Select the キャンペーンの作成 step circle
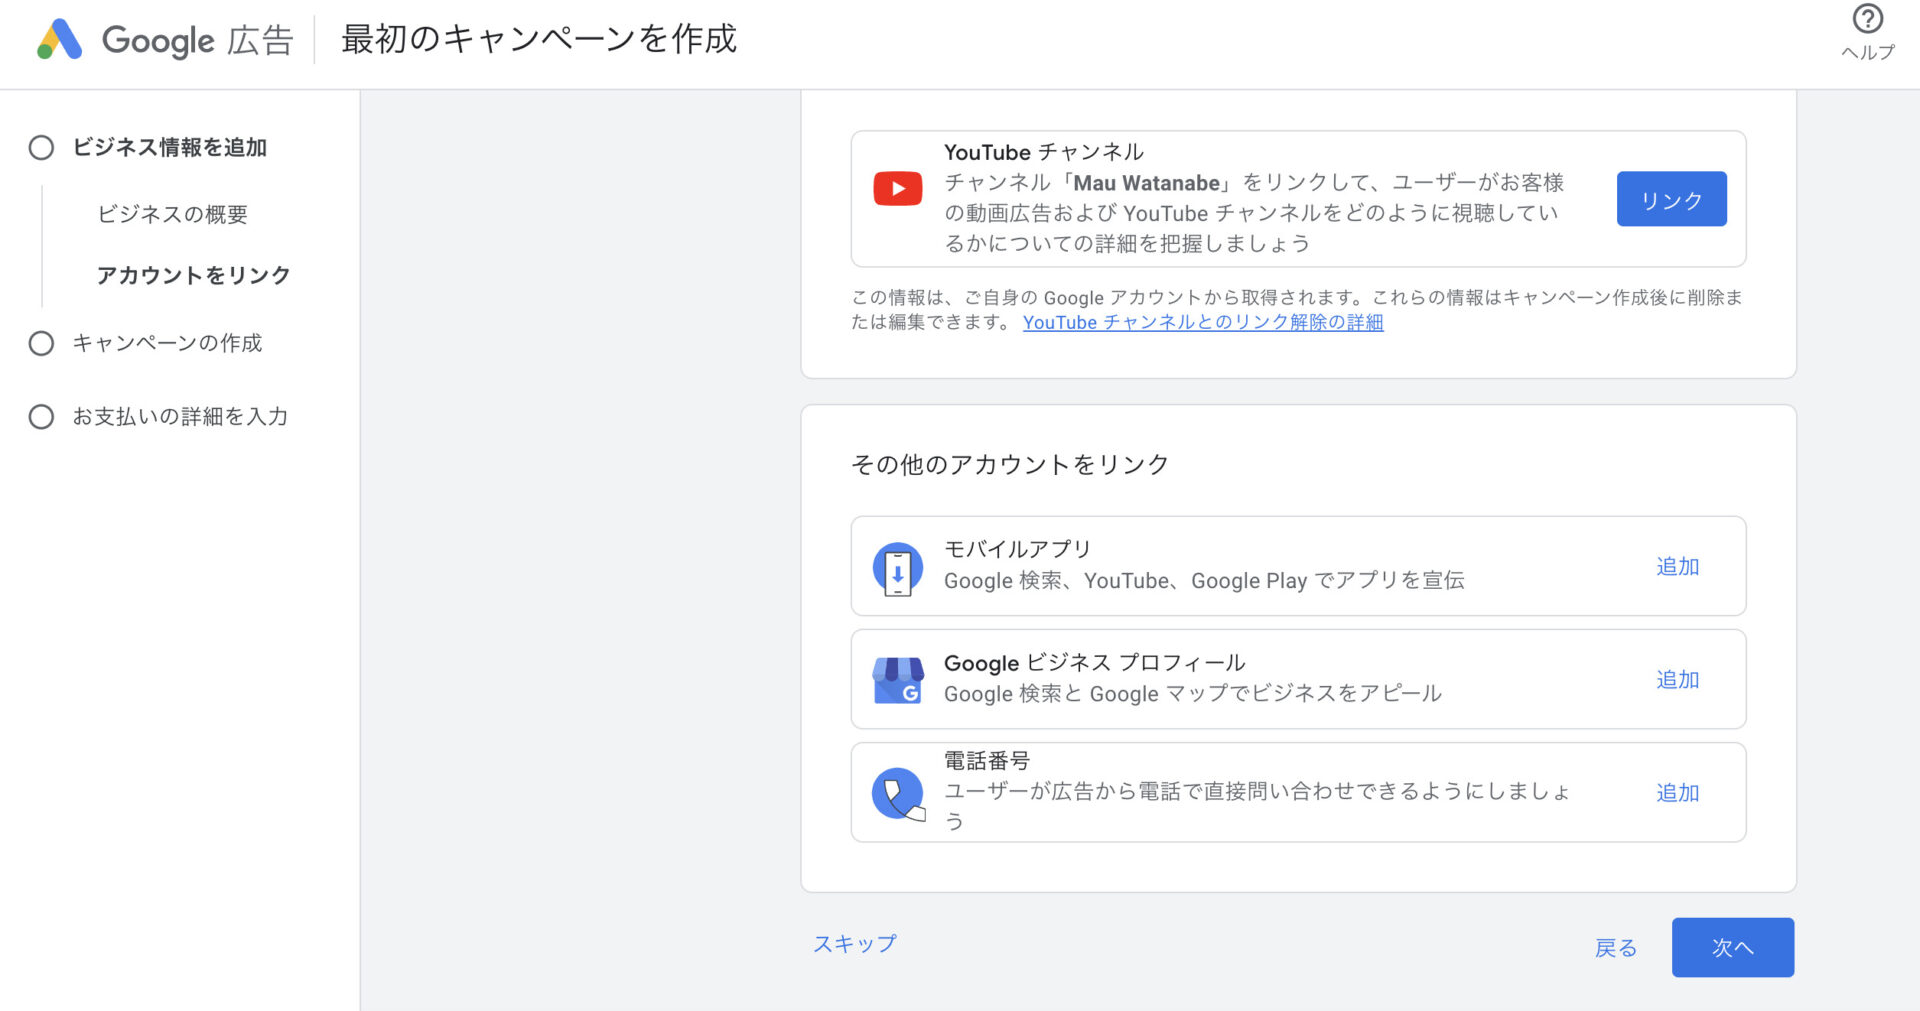This screenshot has width=1920, height=1011. coord(41,343)
